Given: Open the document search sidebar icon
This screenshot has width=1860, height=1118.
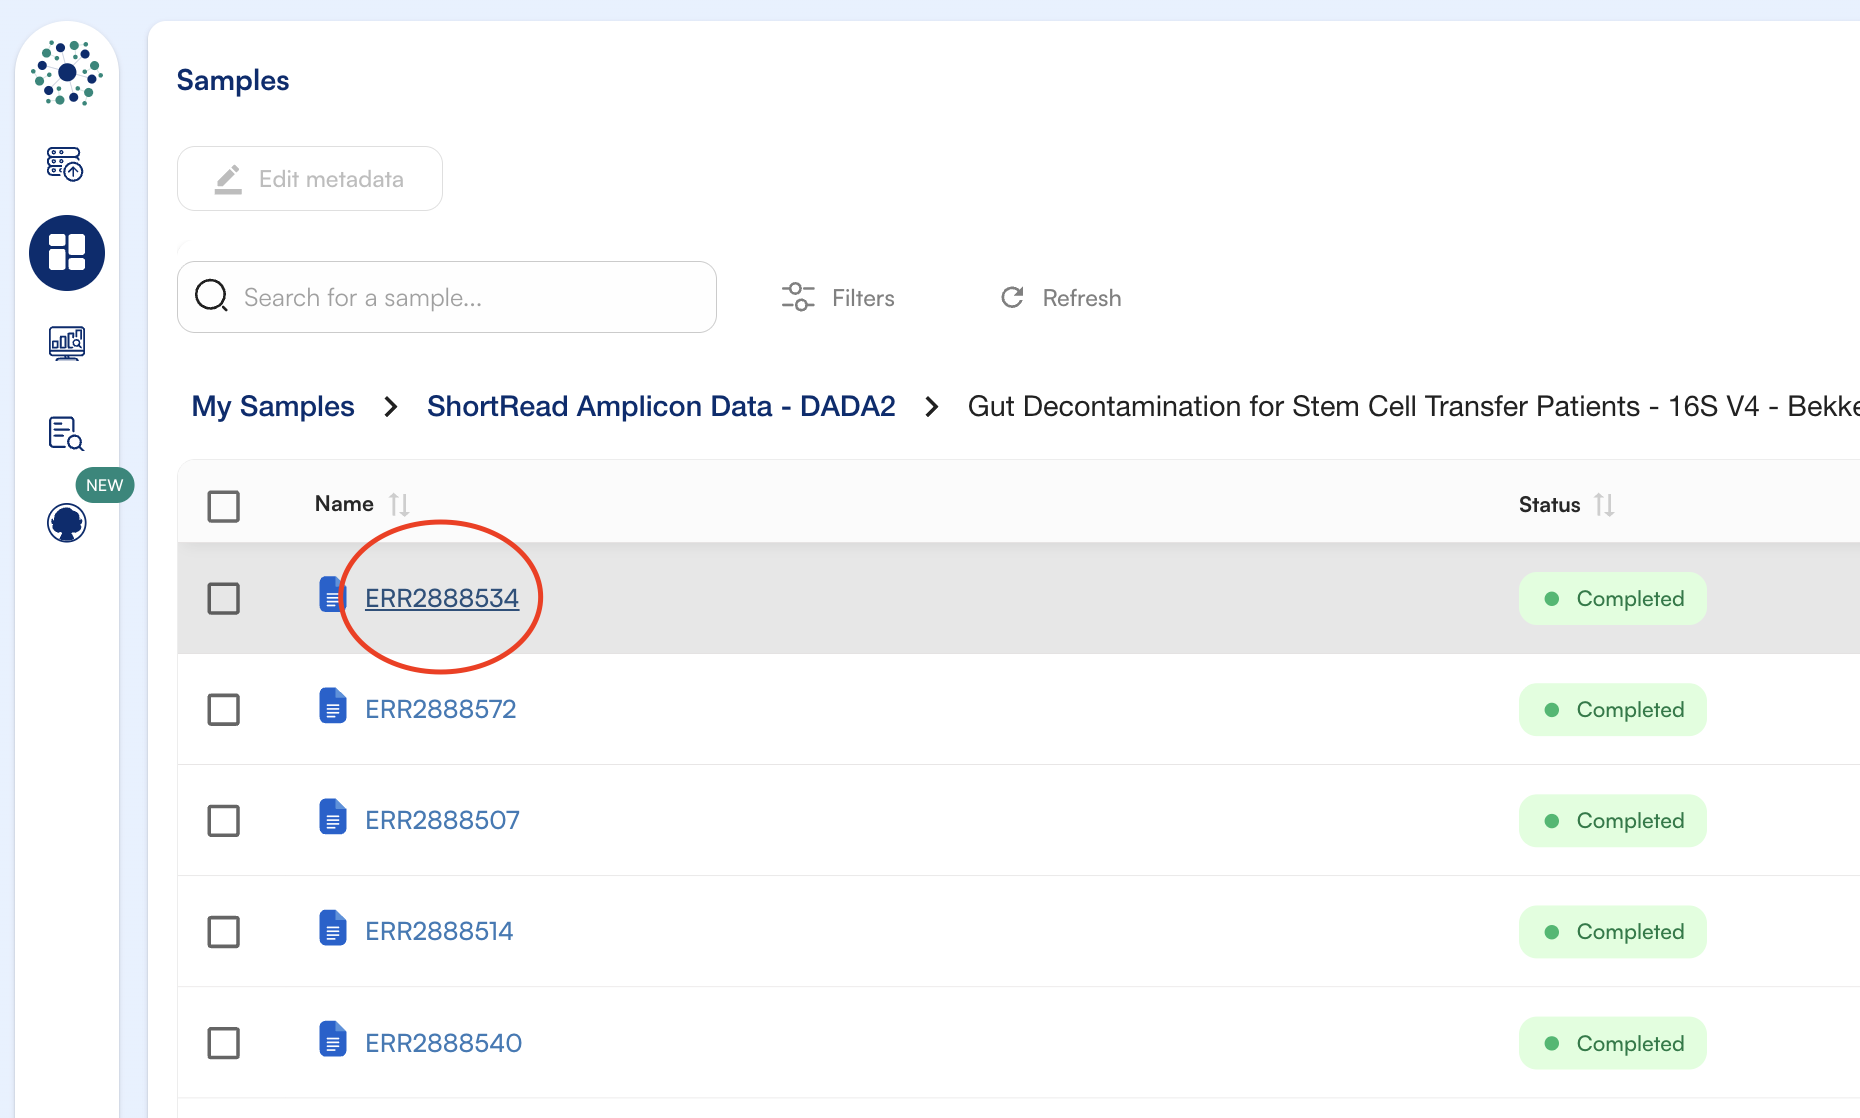Looking at the screenshot, I should pos(66,433).
